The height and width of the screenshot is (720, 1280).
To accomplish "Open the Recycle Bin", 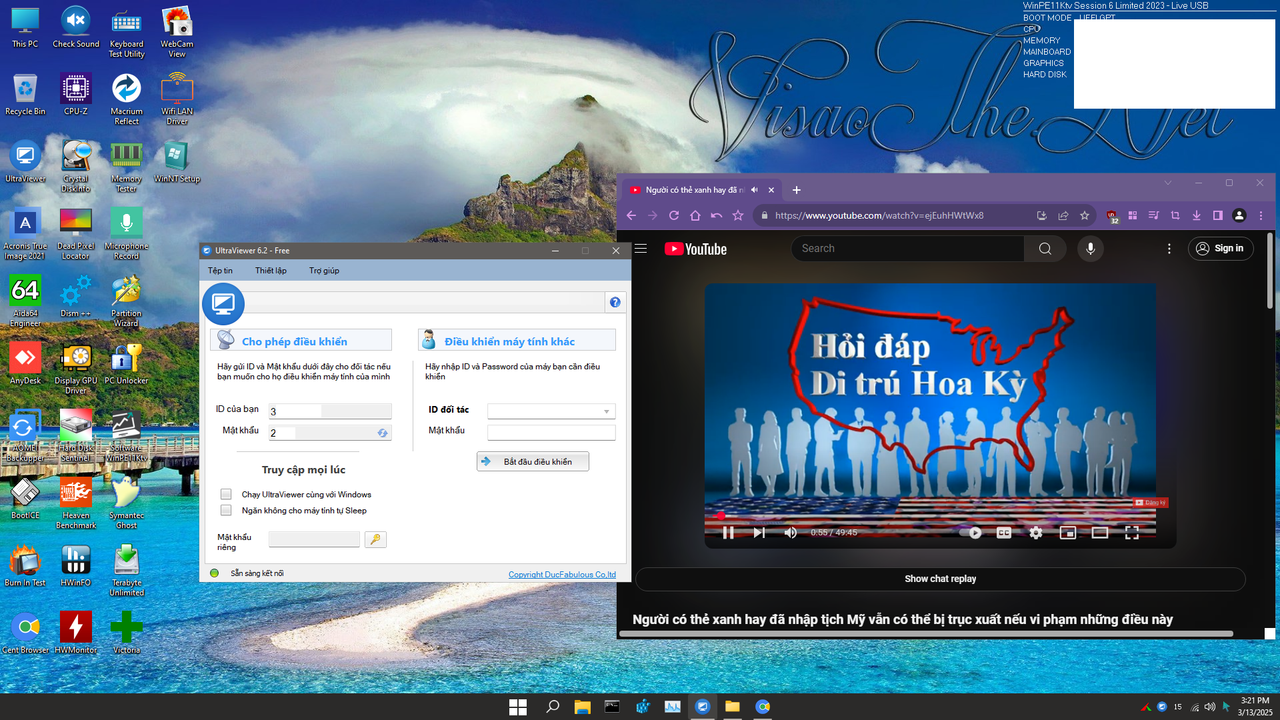I will pyautogui.click(x=25, y=94).
